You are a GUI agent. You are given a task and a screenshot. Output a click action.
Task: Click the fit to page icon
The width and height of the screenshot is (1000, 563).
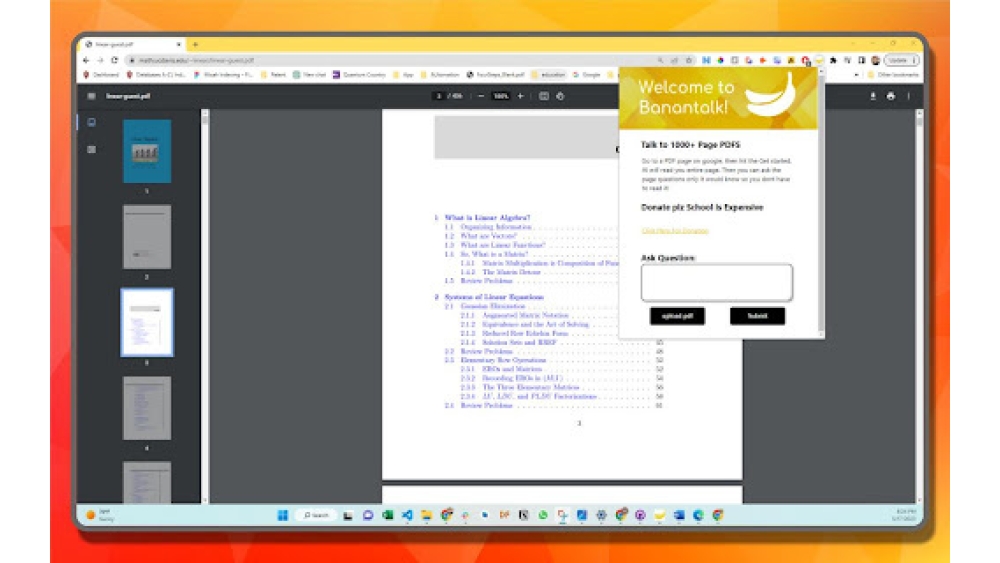click(x=543, y=96)
